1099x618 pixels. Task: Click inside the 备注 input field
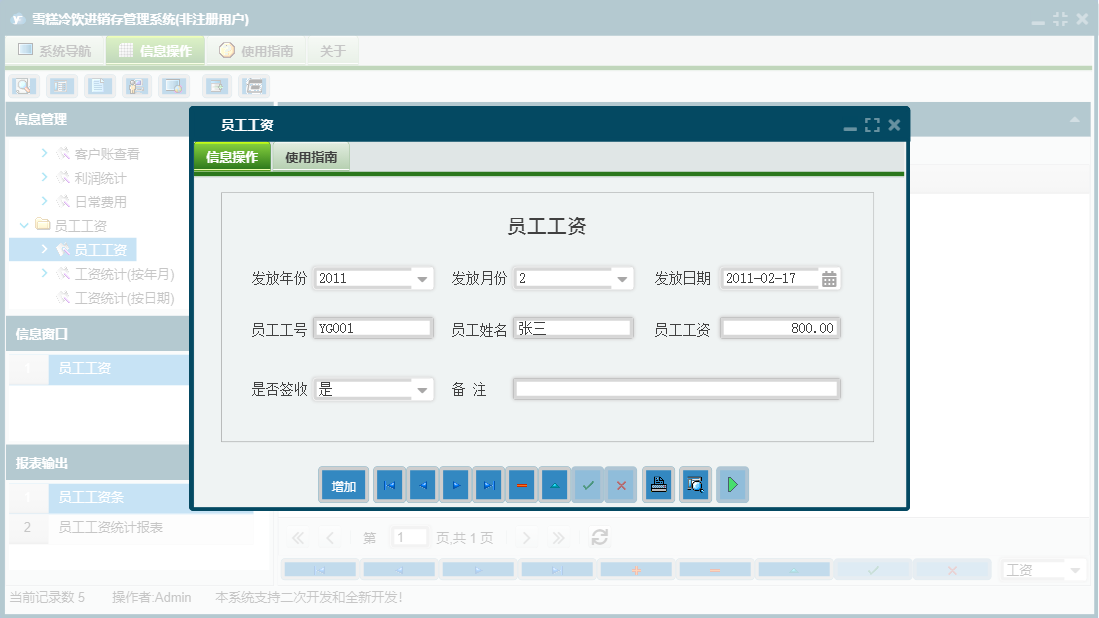pyautogui.click(x=676, y=389)
